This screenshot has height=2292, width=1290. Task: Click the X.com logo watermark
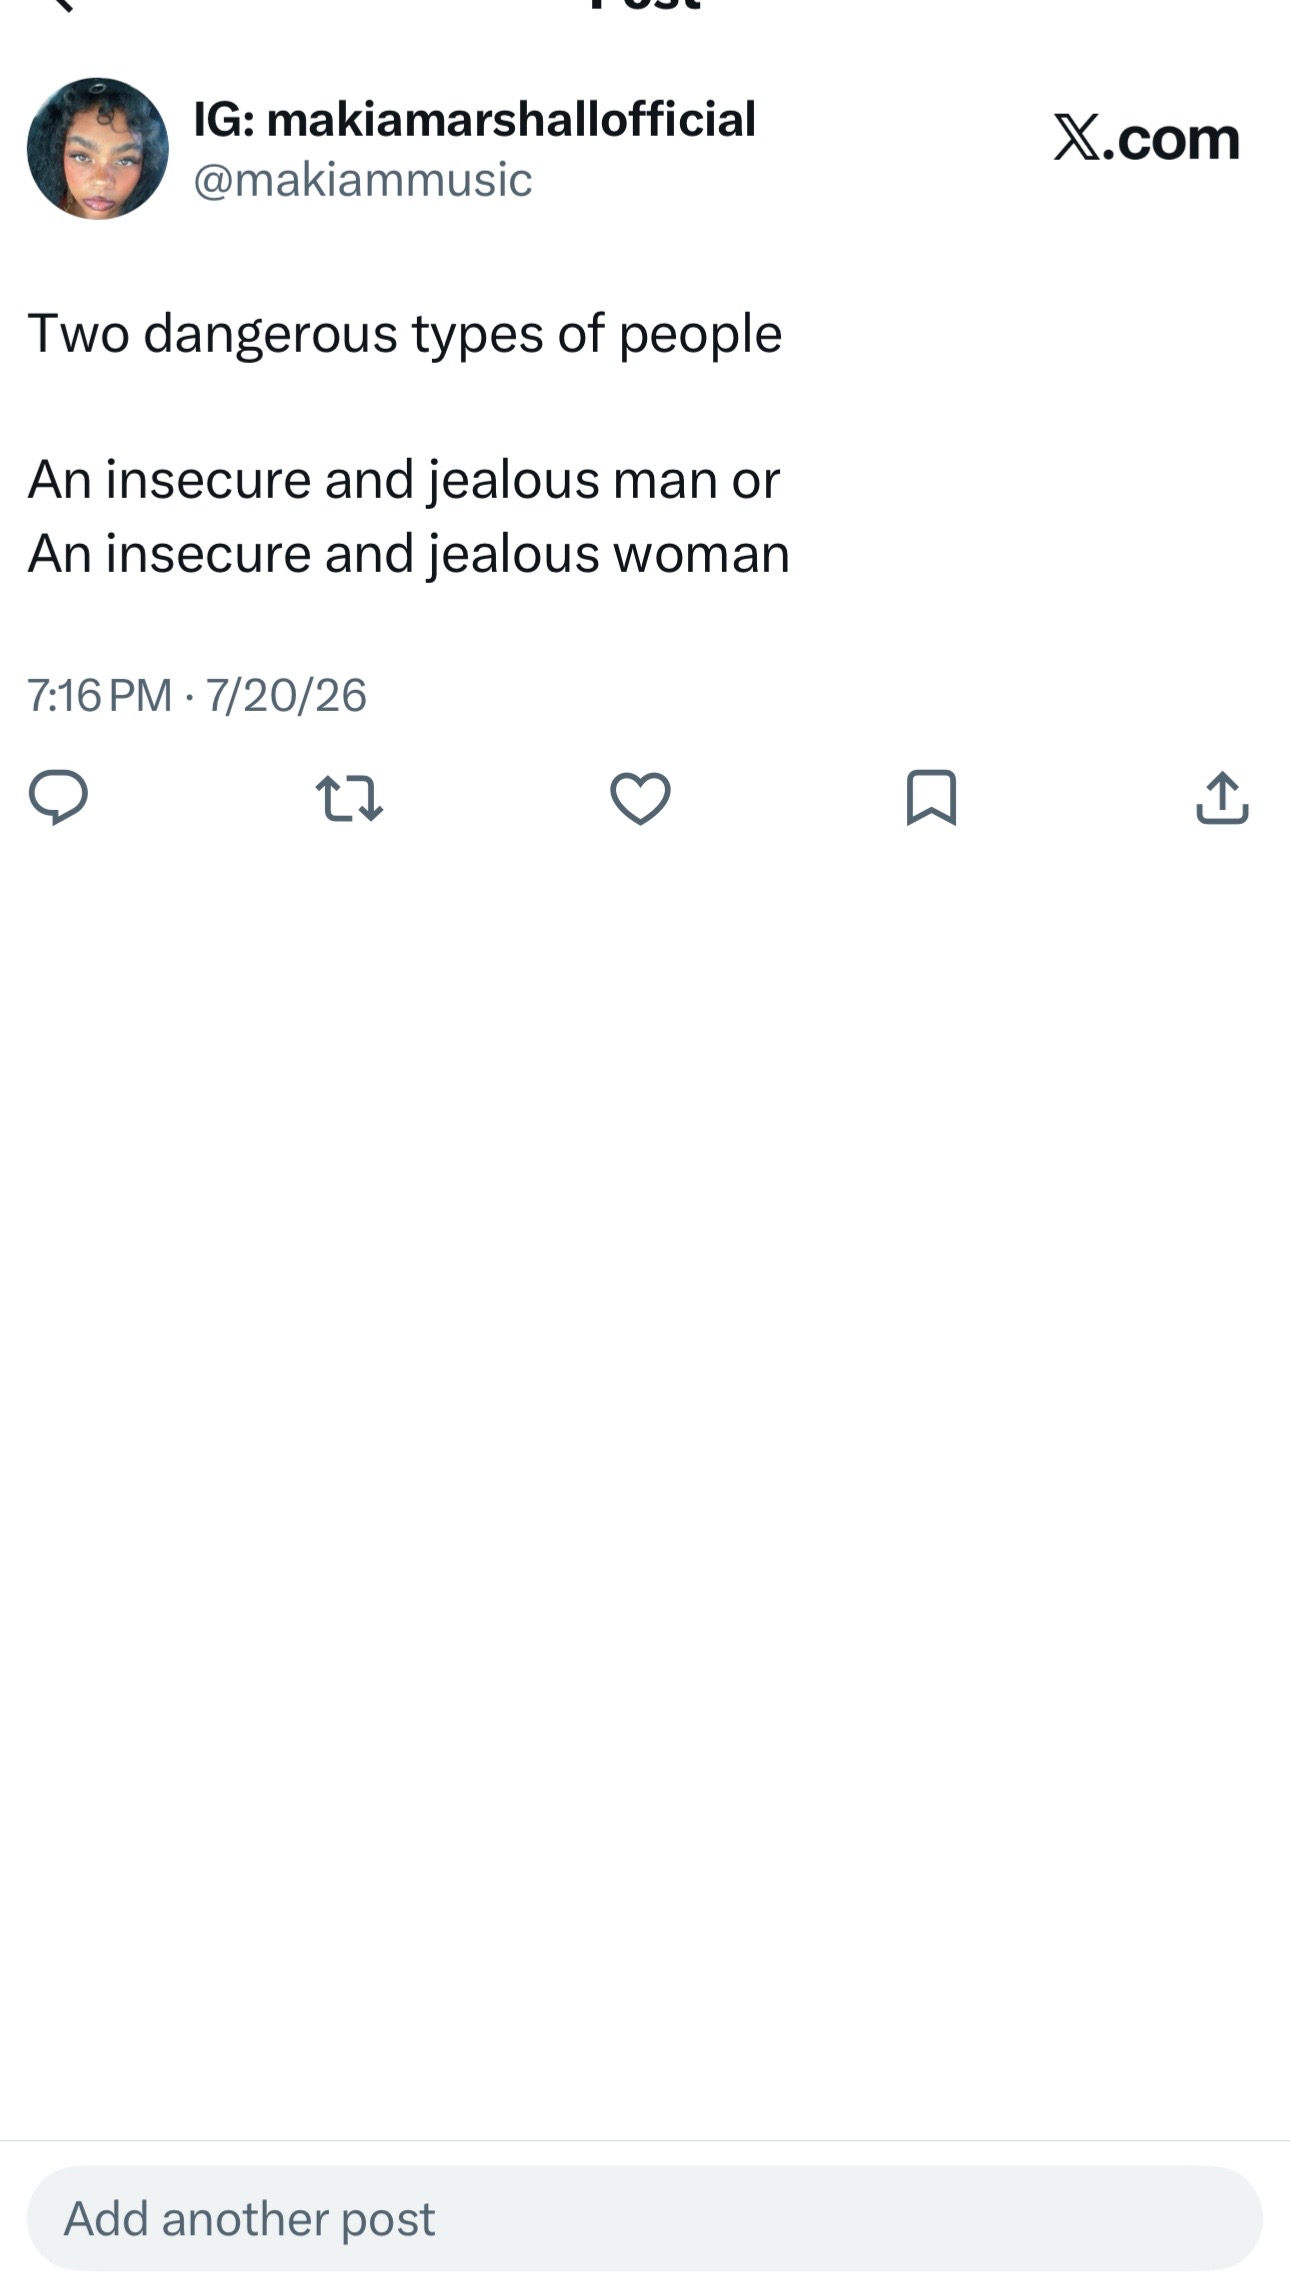(1146, 138)
